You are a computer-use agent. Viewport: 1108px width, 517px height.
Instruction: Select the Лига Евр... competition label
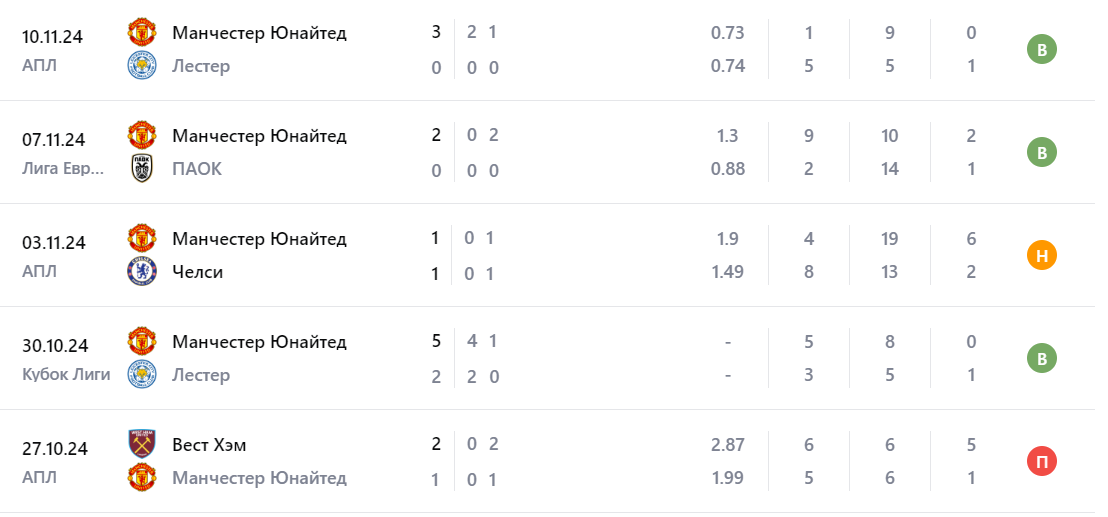coord(63,169)
